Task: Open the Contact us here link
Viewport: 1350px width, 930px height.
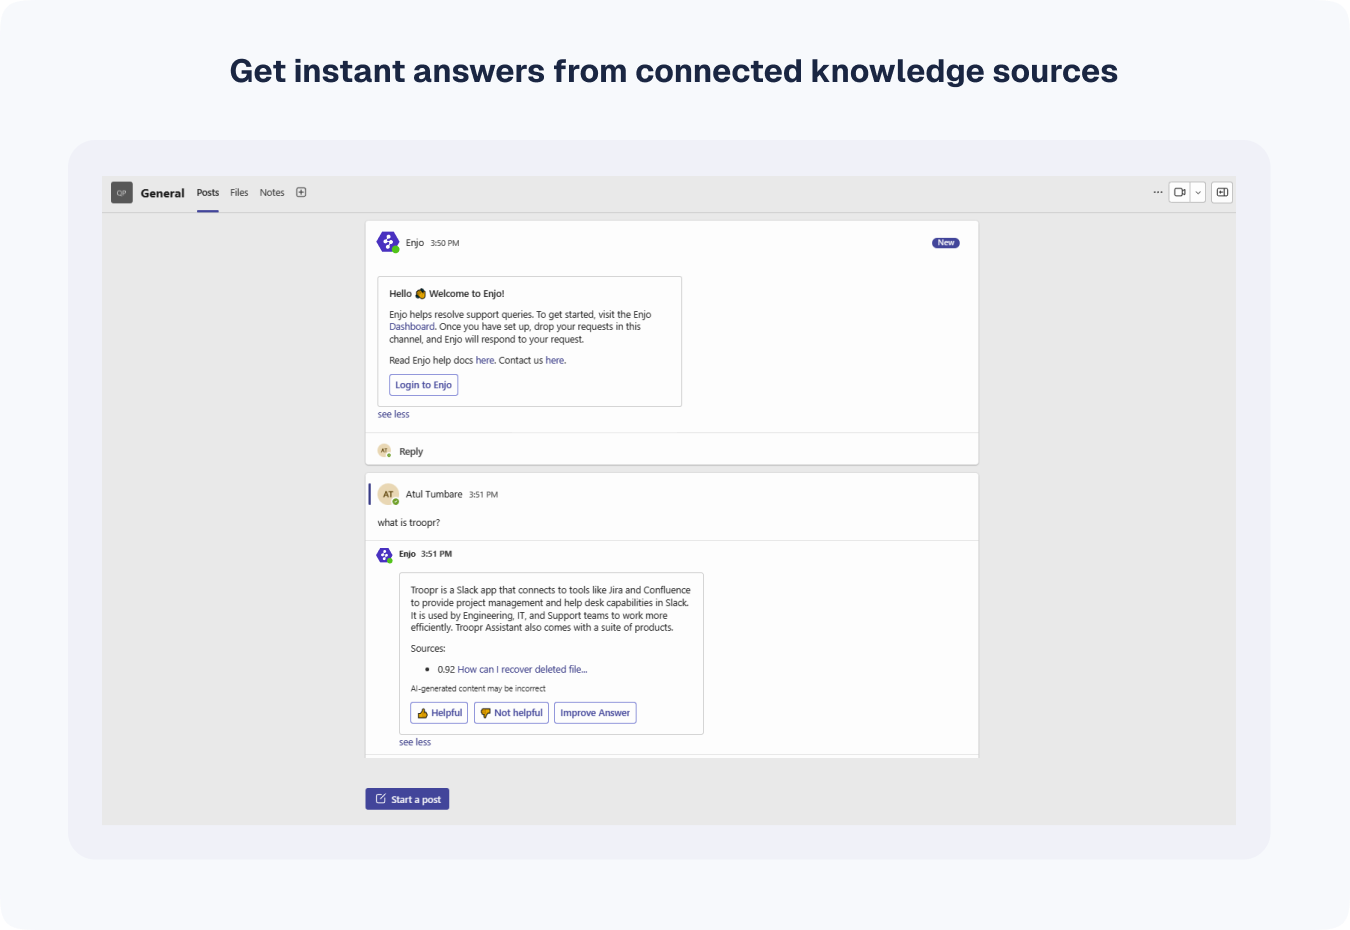Action: point(555,360)
